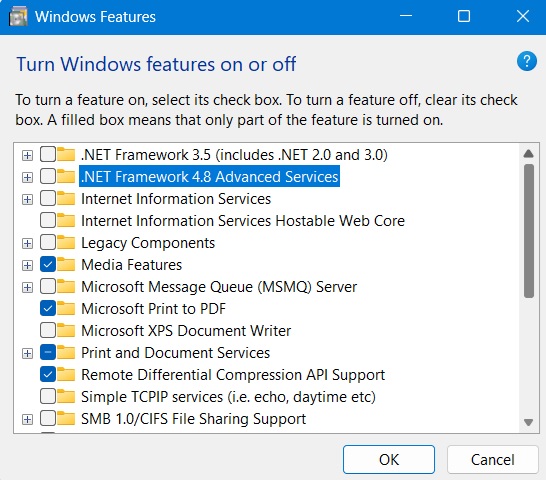Click folder icon beside Print and Document Services
The height and width of the screenshot is (480, 546).
[x=66, y=353]
